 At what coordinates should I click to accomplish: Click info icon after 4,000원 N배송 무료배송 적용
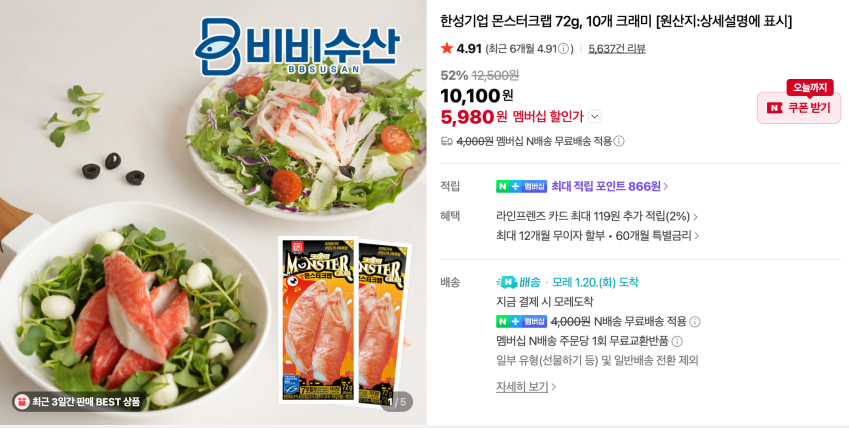[695, 322]
